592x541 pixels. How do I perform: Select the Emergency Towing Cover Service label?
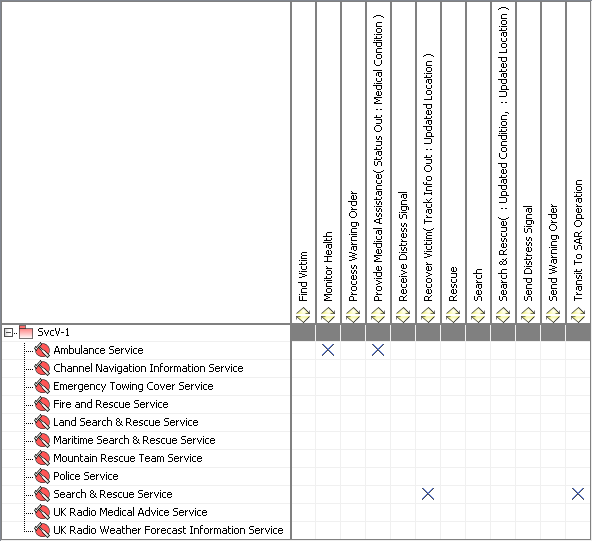coord(133,386)
